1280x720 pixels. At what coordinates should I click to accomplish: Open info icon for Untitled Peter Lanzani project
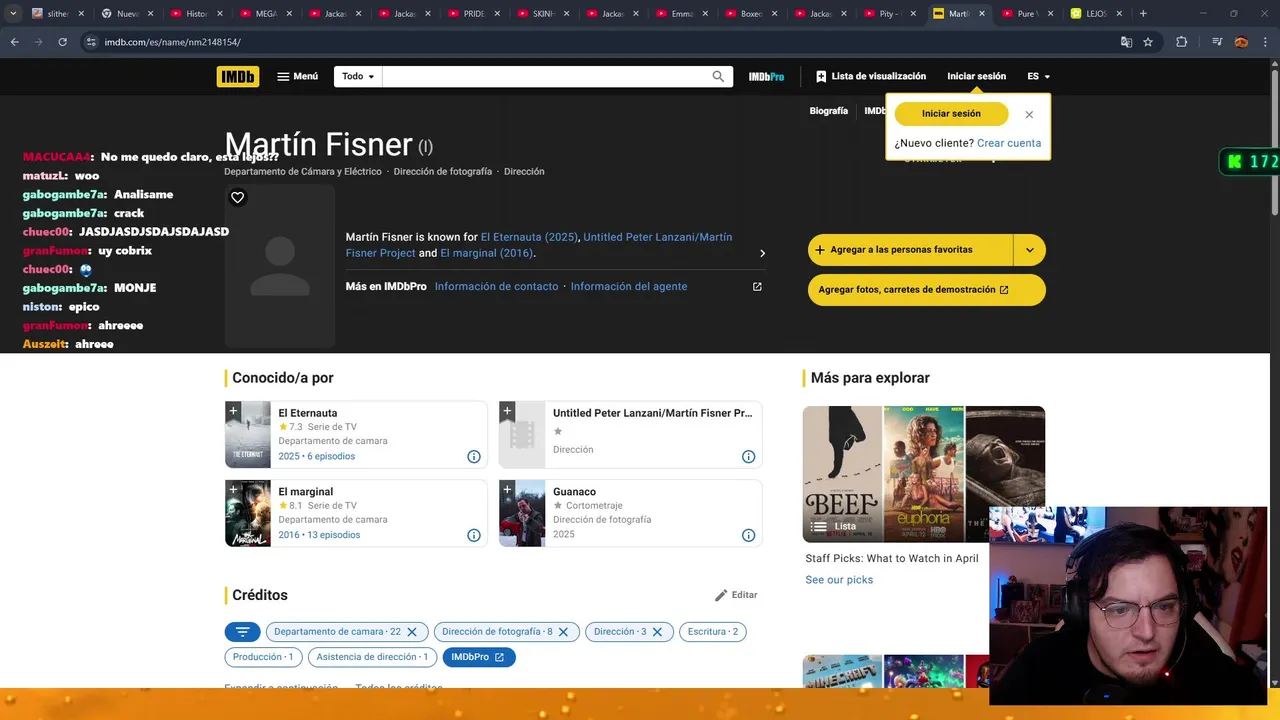[748, 457]
